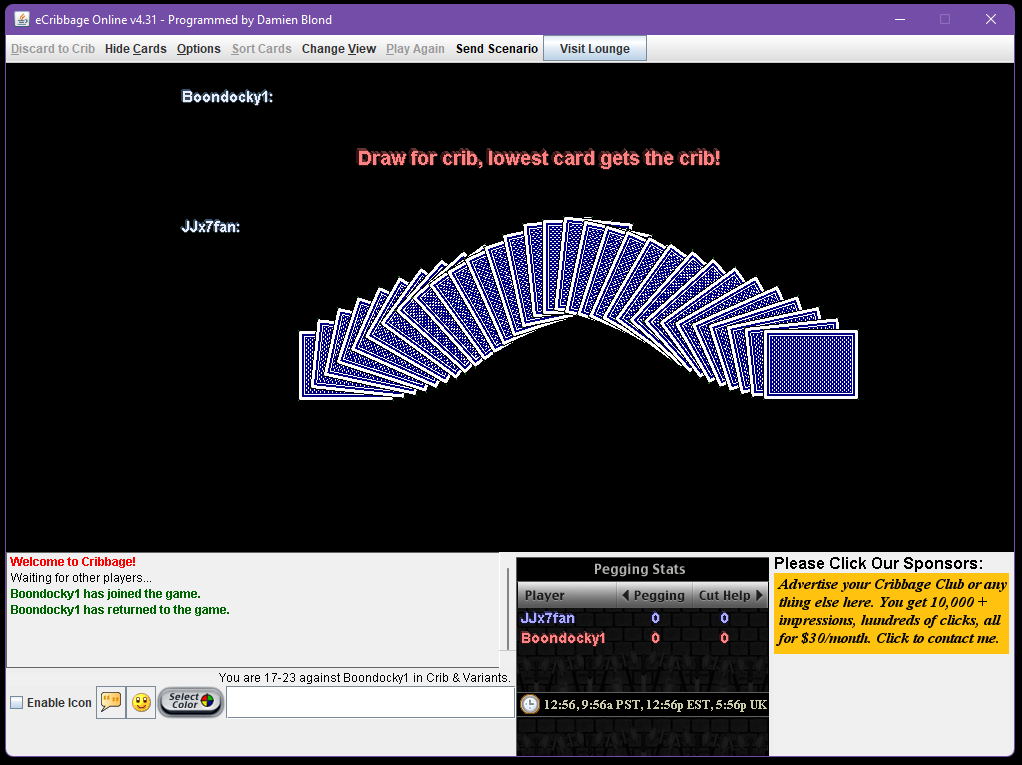
Task: Open the Change View menu
Action: point(338,49)
